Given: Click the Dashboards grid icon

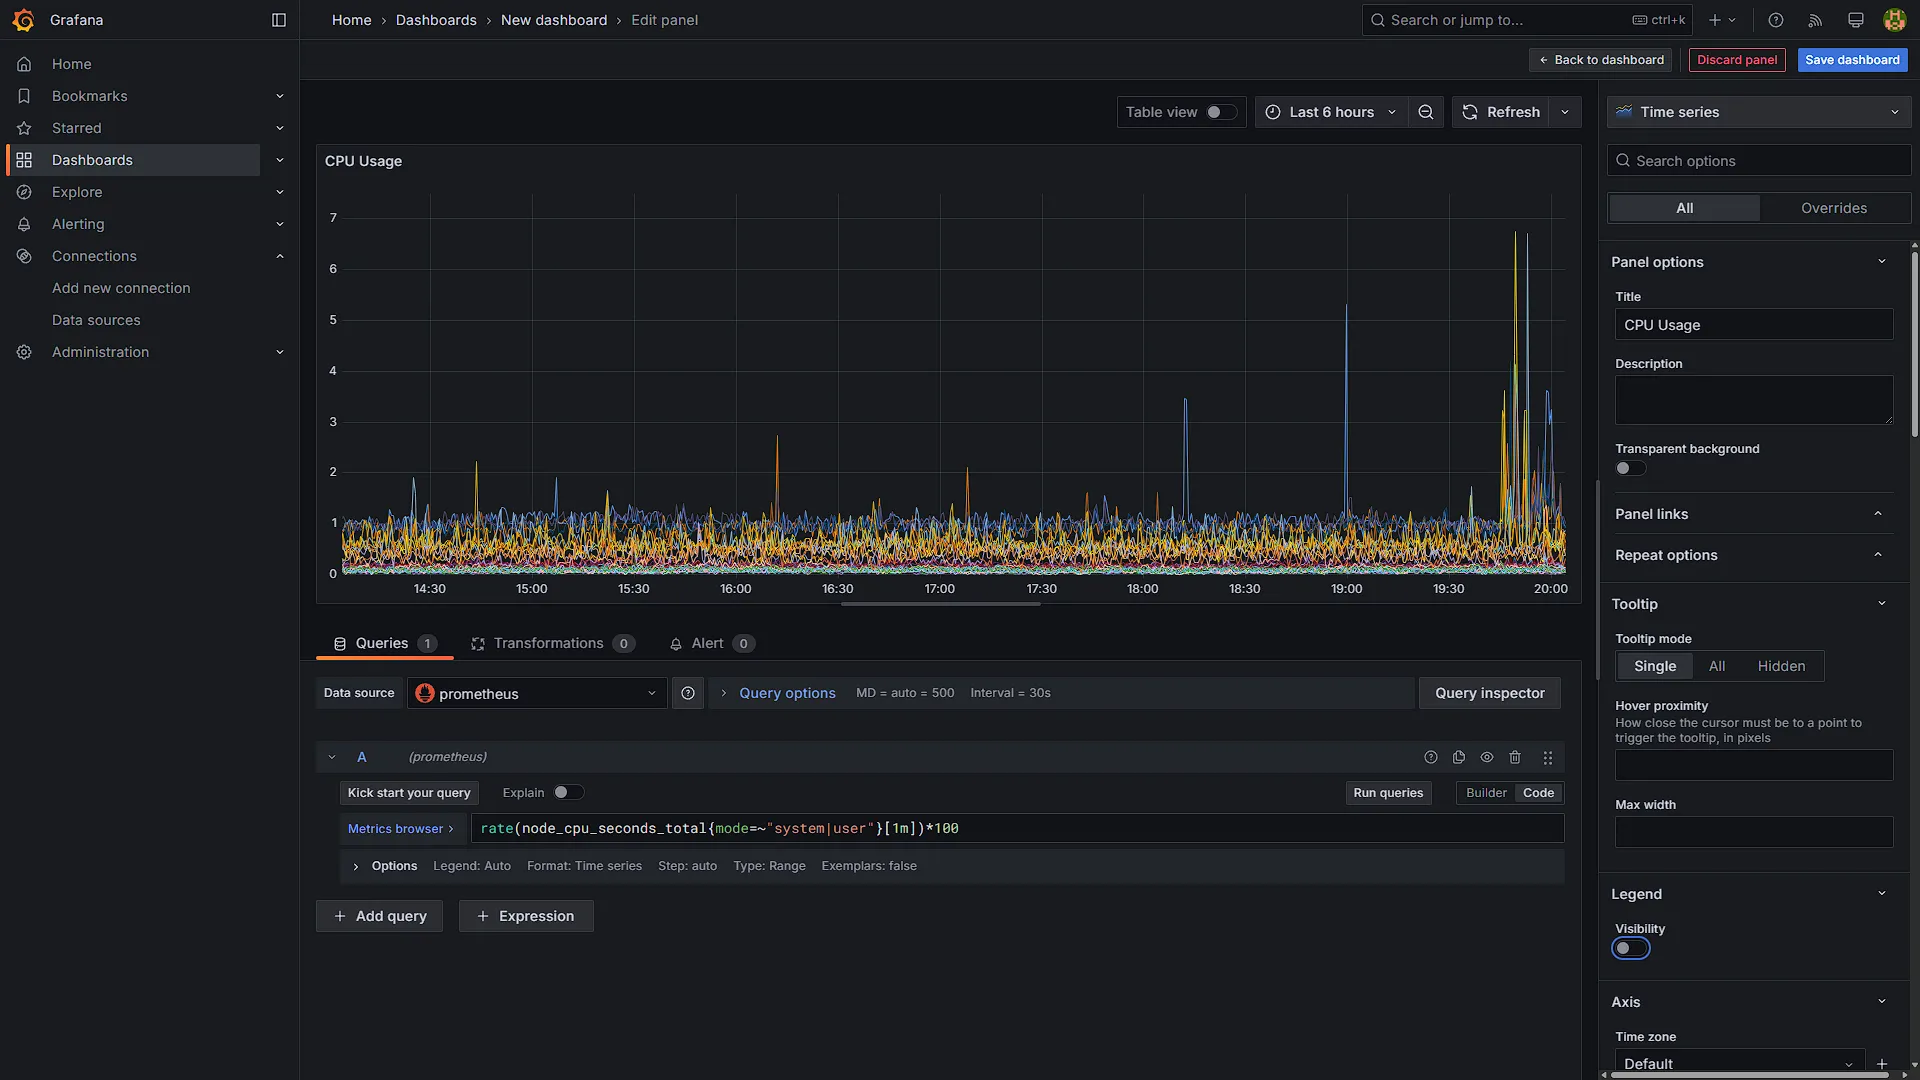Looking at the screenshot, I should point(24,160).
